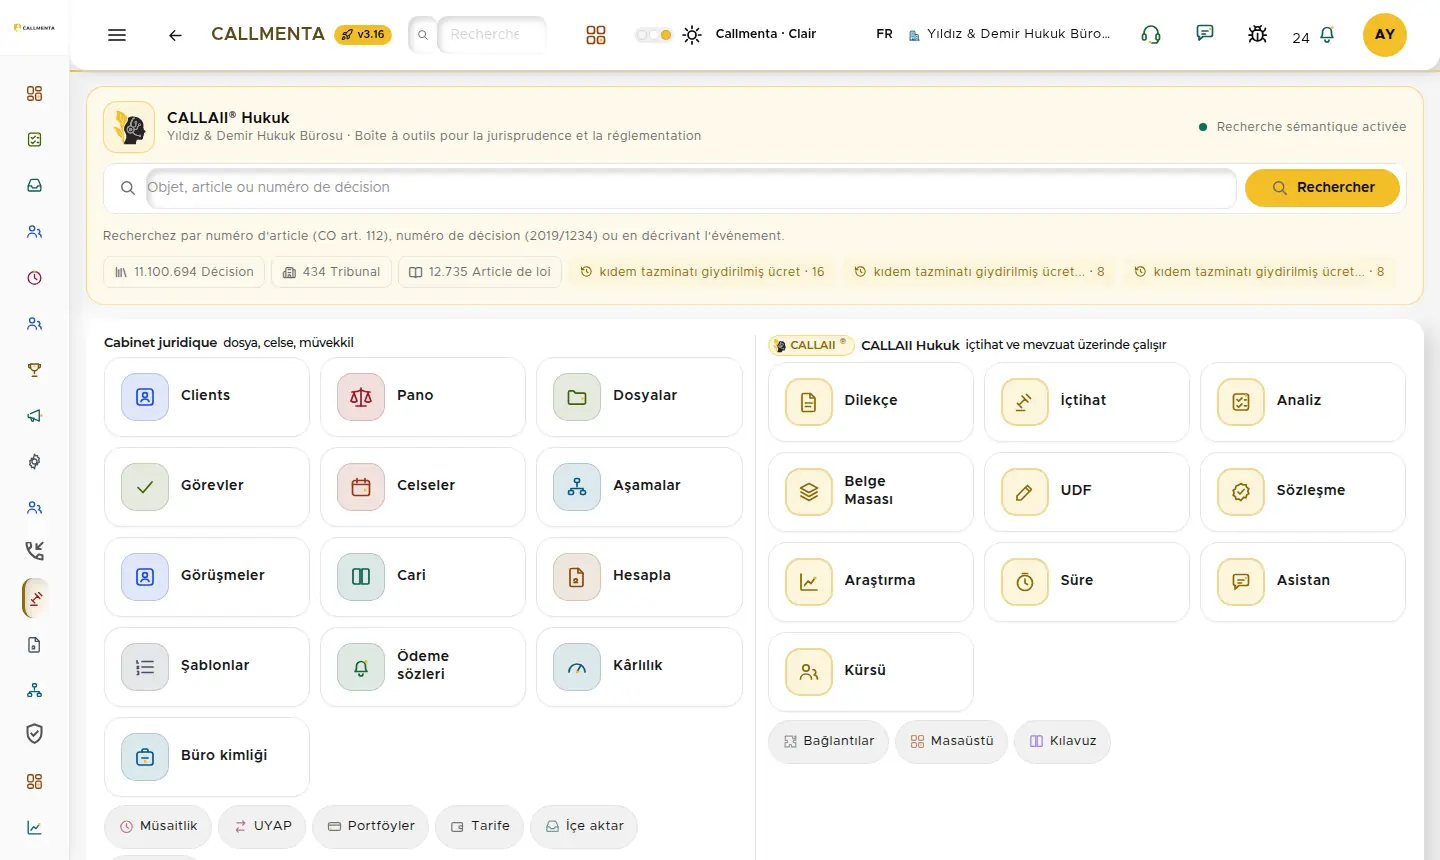Image resolution: width=1440 pixels, height=860 pixels.
Task: Click the Bağlantılar chip
Action: [828, 742]
